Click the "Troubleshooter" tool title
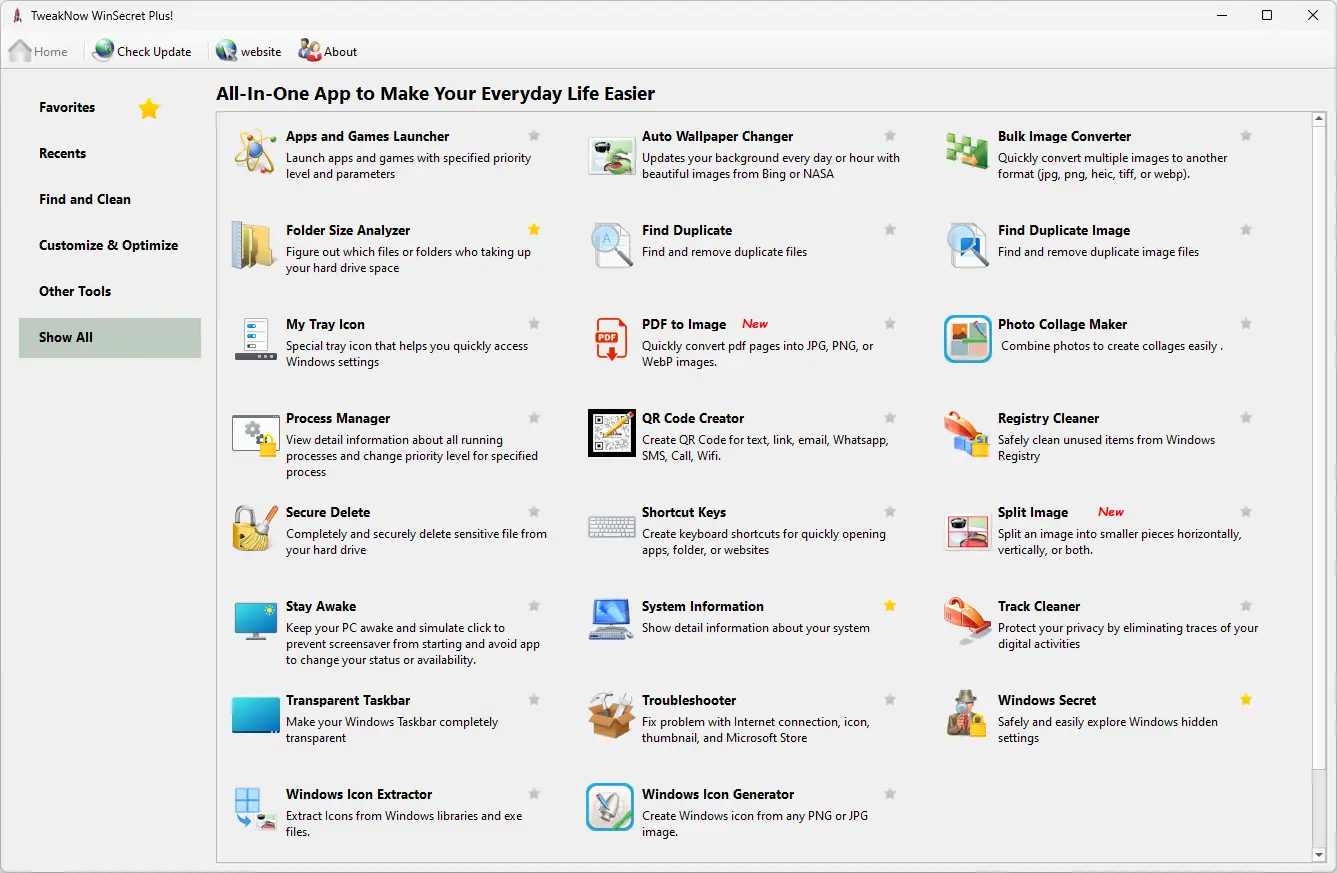 tap(689, 701)
